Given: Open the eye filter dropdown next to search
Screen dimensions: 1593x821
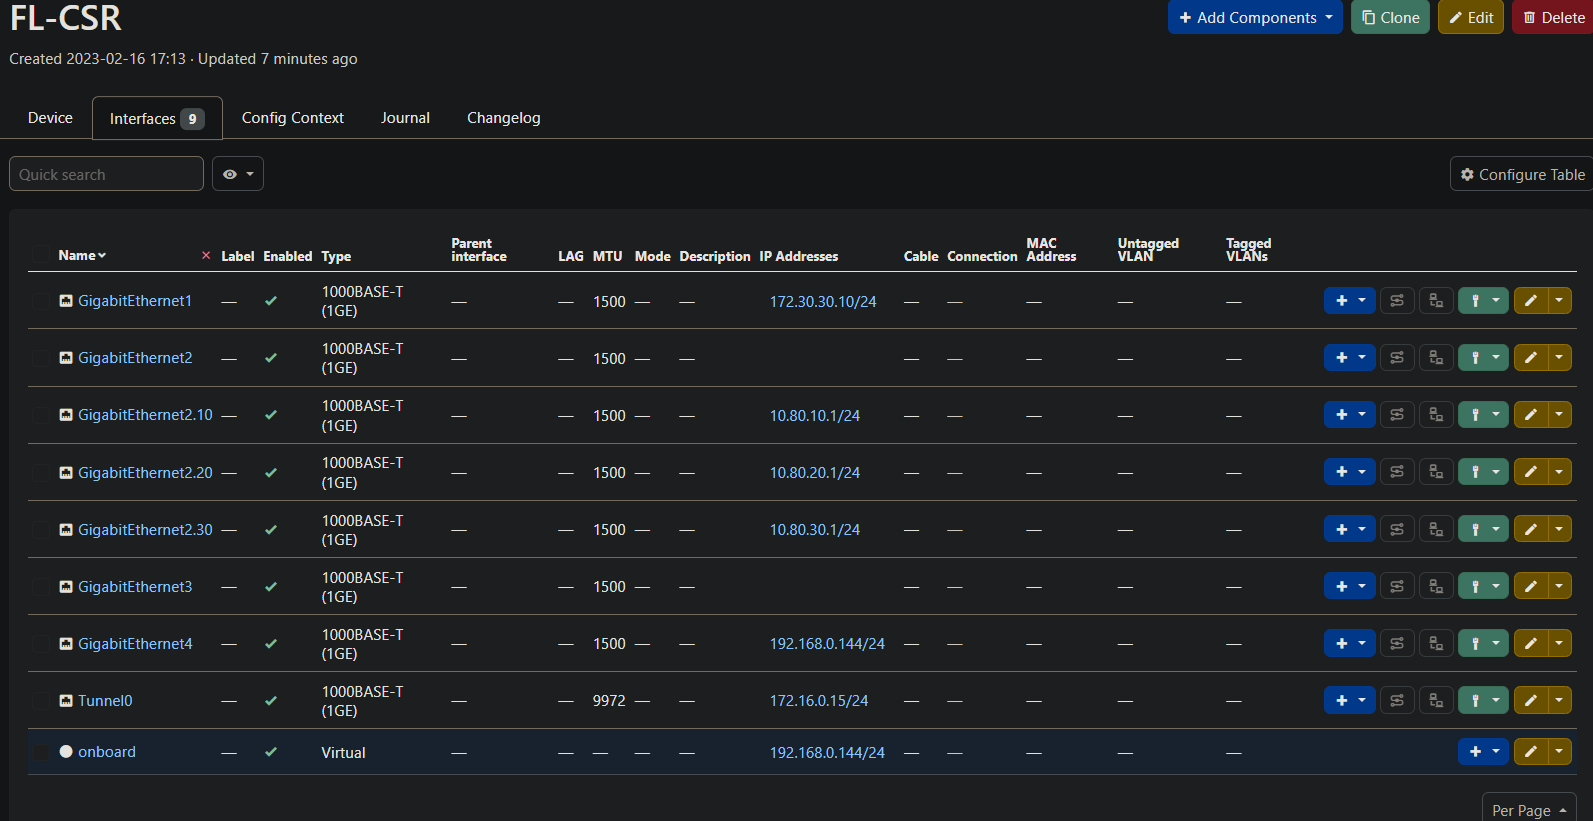Looking at the screenshot, I should 238,174.
